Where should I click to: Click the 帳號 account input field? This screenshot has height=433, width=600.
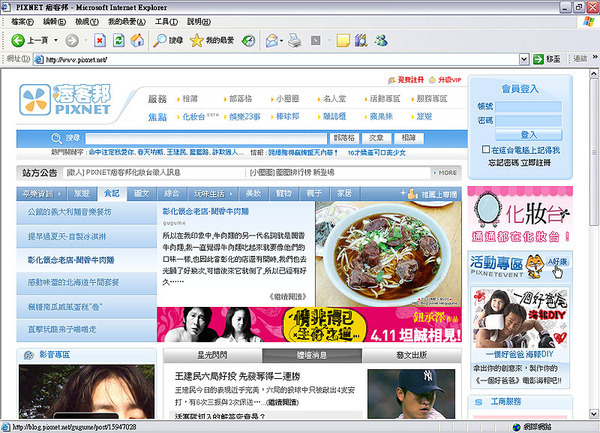click(x=528, y=107)
